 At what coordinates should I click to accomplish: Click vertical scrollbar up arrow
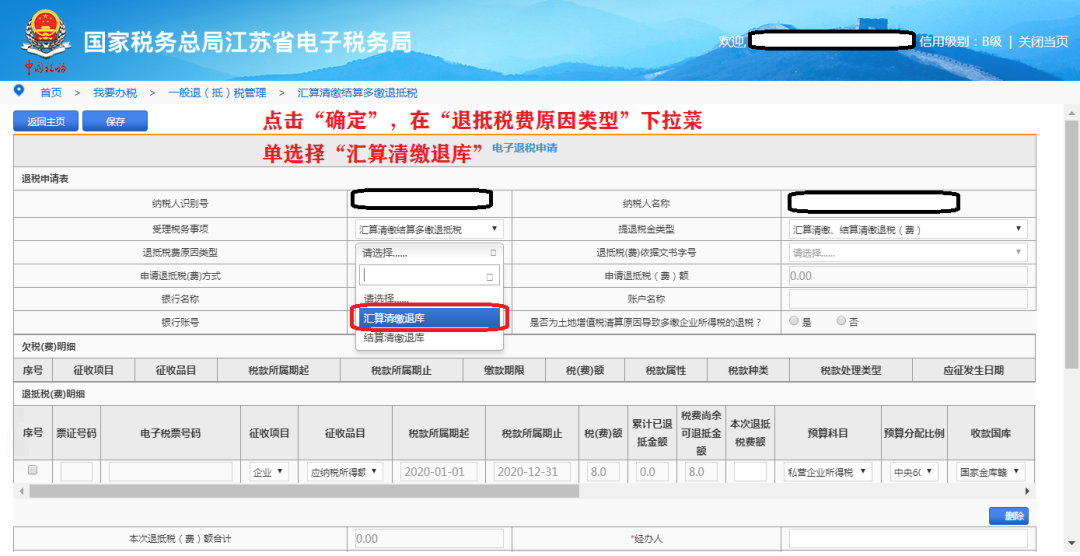(1072, 112)
